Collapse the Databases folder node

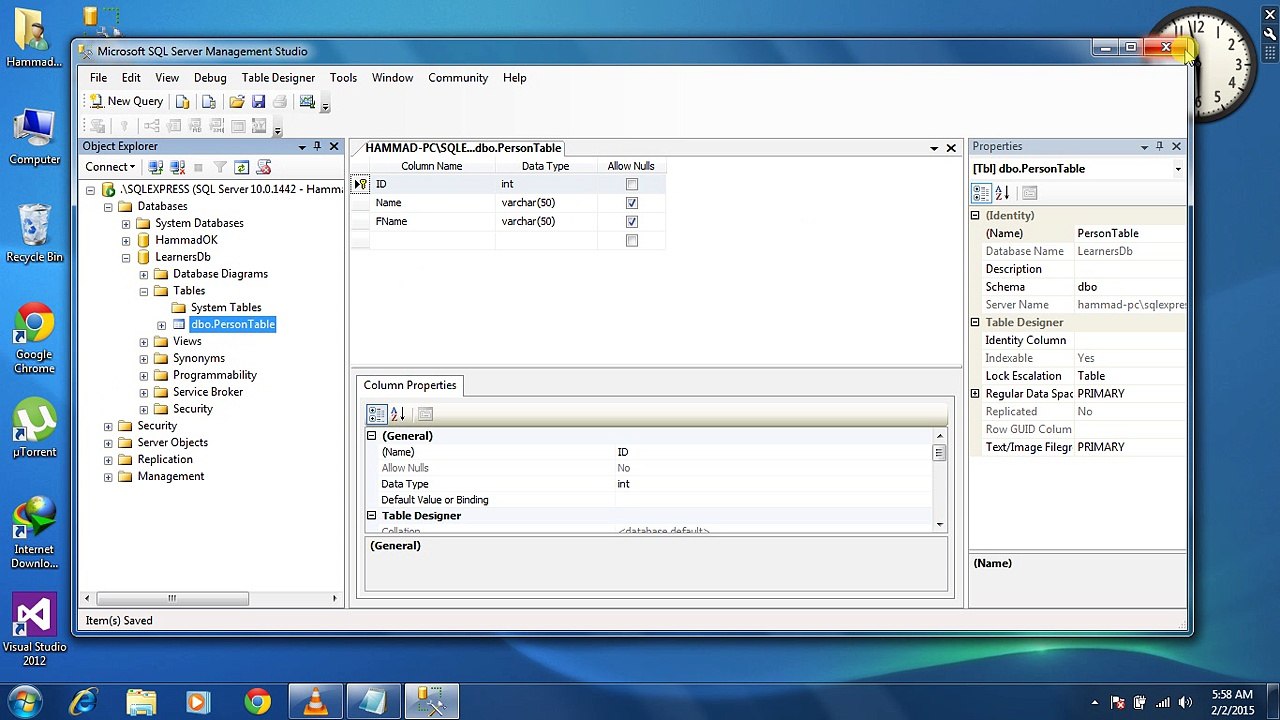click(x=108, y=207)
